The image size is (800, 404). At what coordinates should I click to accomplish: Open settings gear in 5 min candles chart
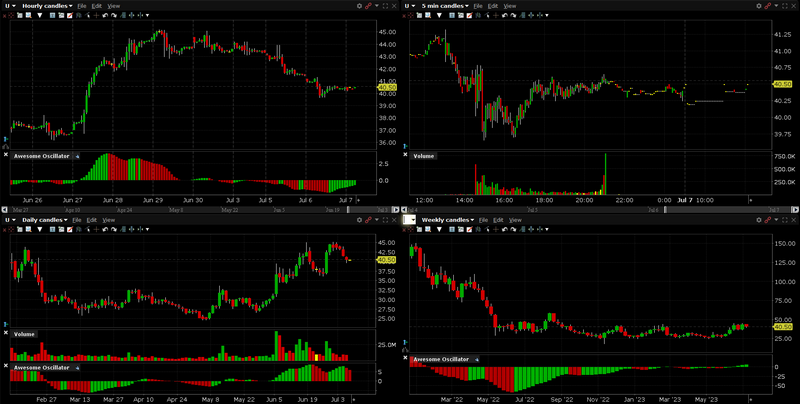tap(758, 6)
